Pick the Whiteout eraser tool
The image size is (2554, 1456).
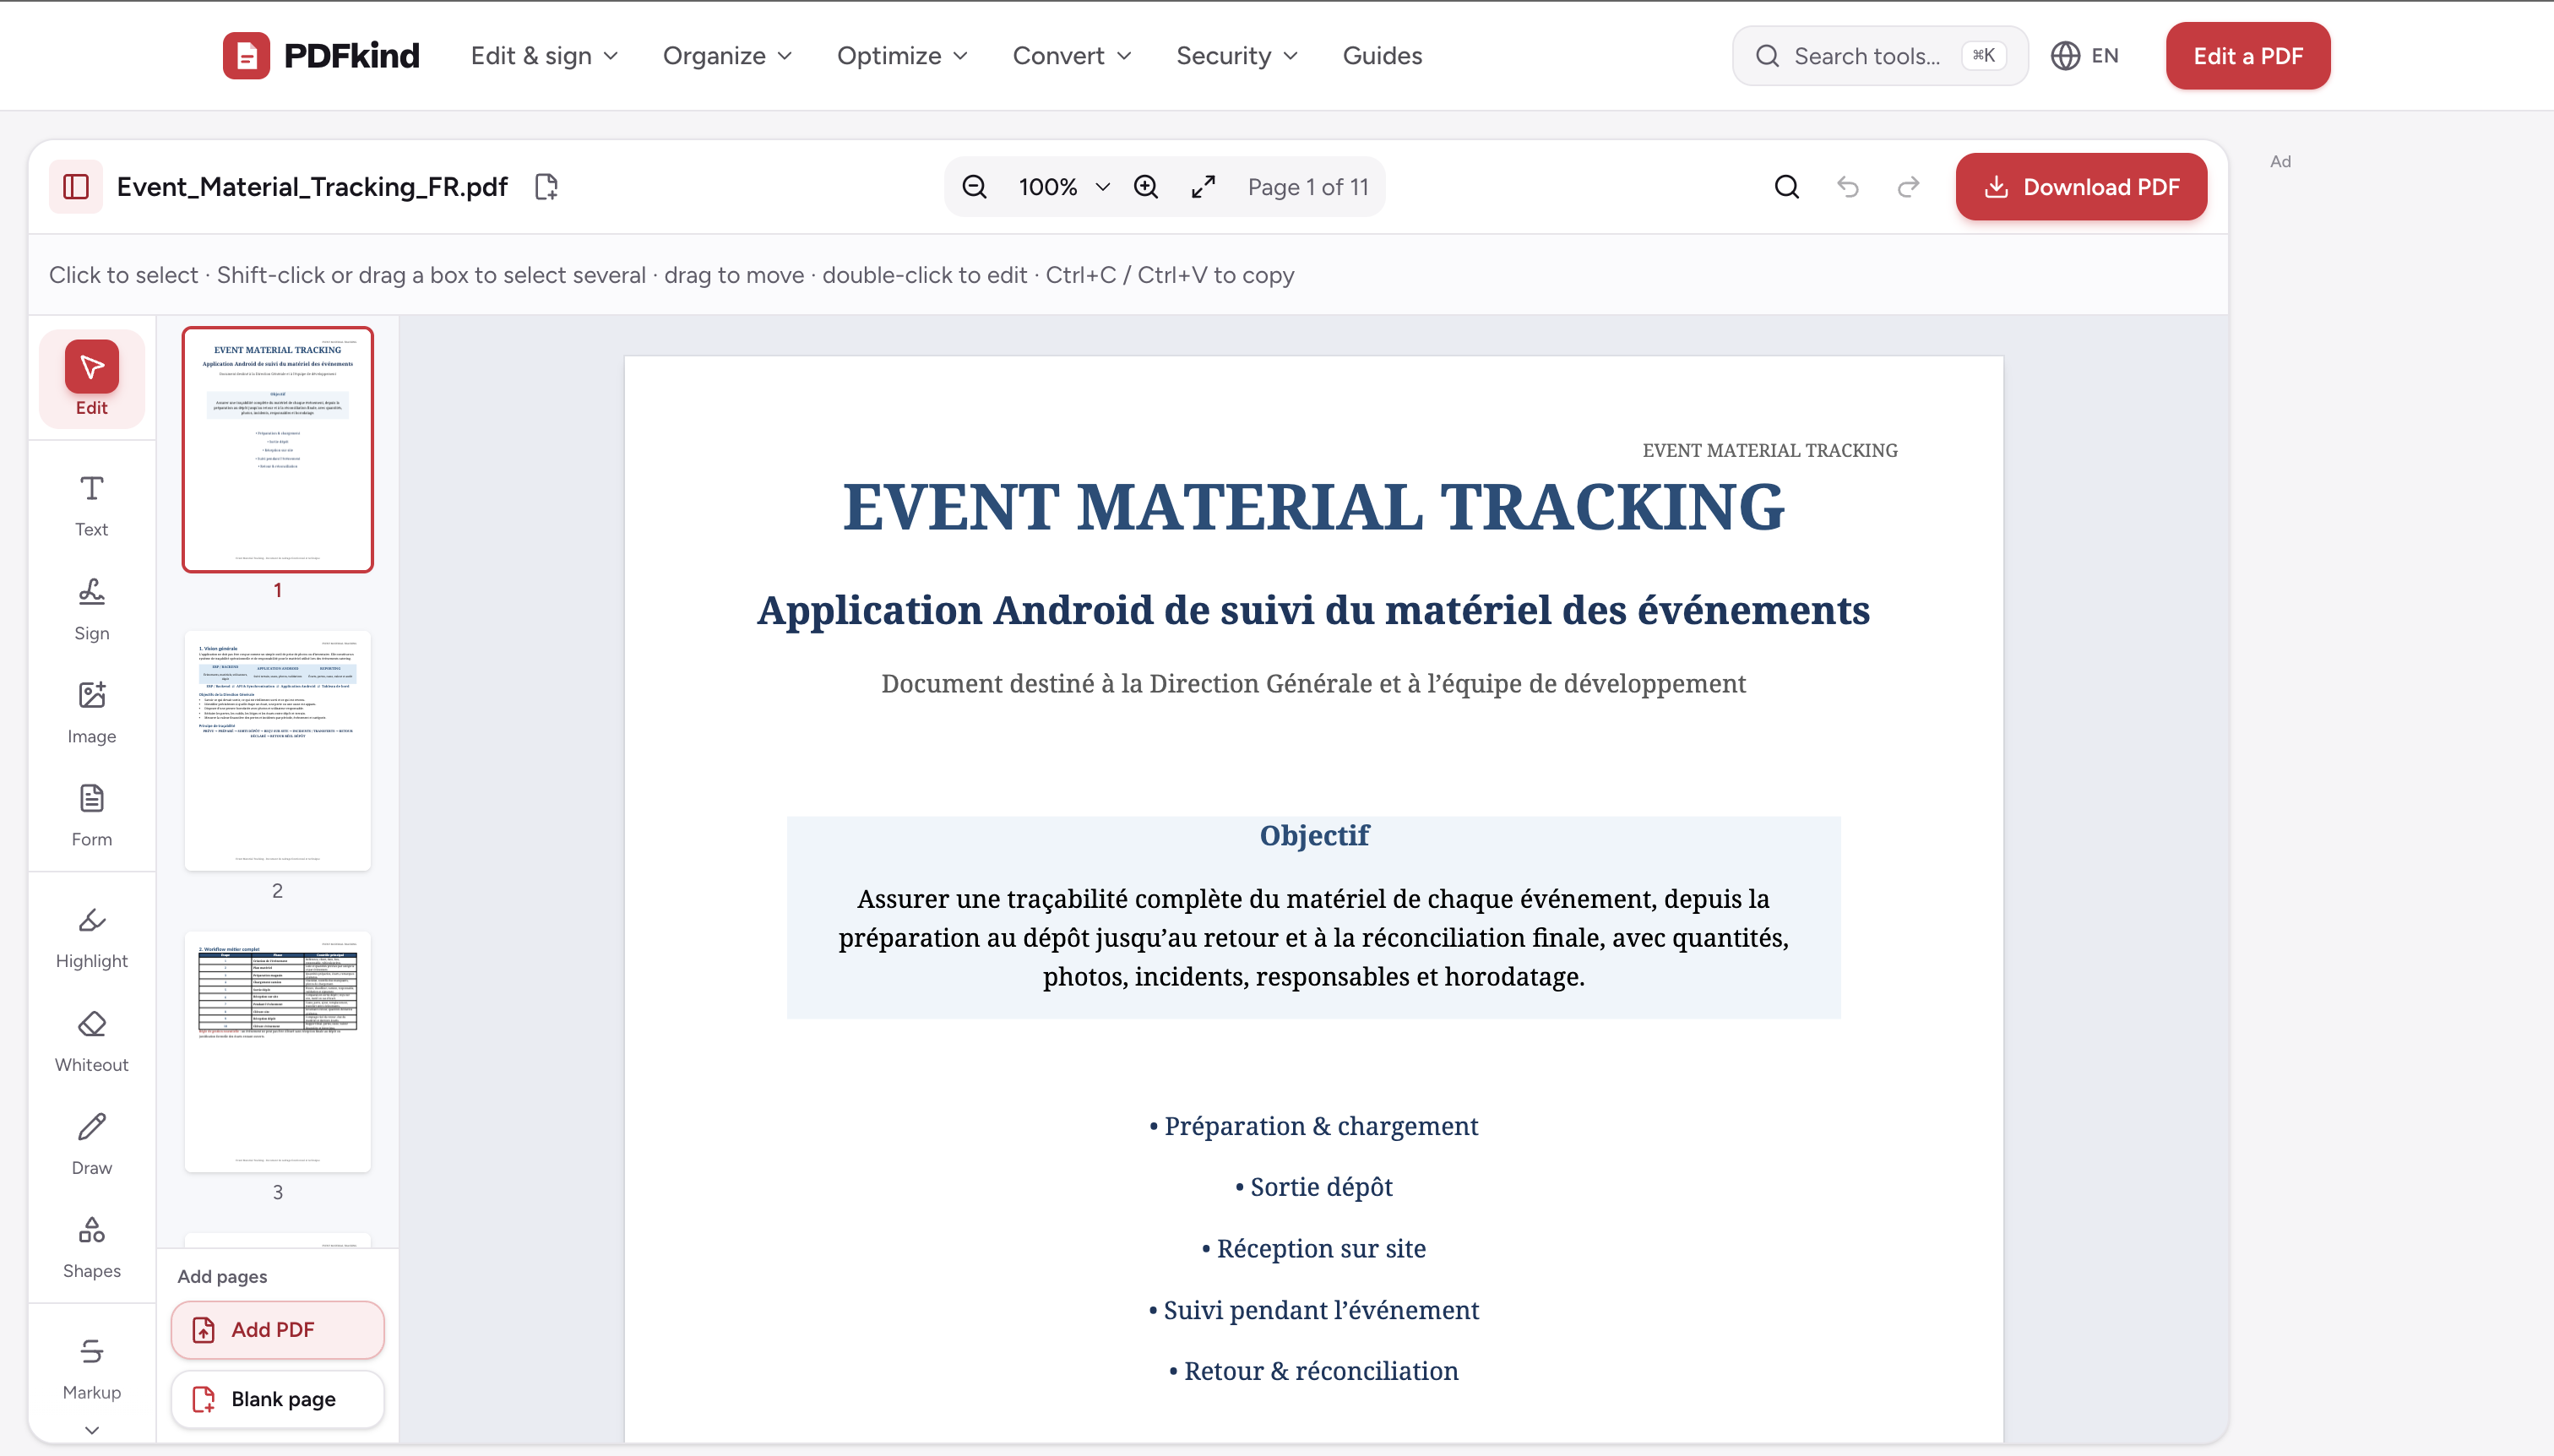(91, 1041)
